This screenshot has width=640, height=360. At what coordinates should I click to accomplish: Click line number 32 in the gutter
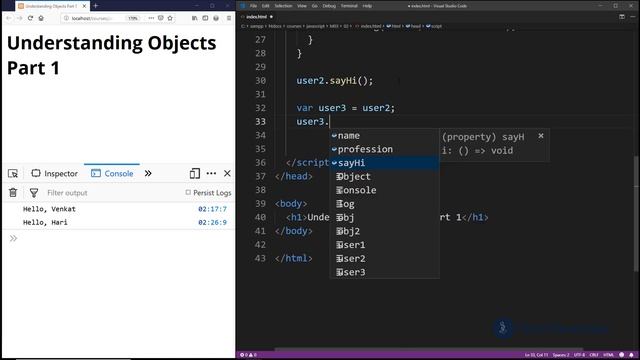[x=260, y=108]
